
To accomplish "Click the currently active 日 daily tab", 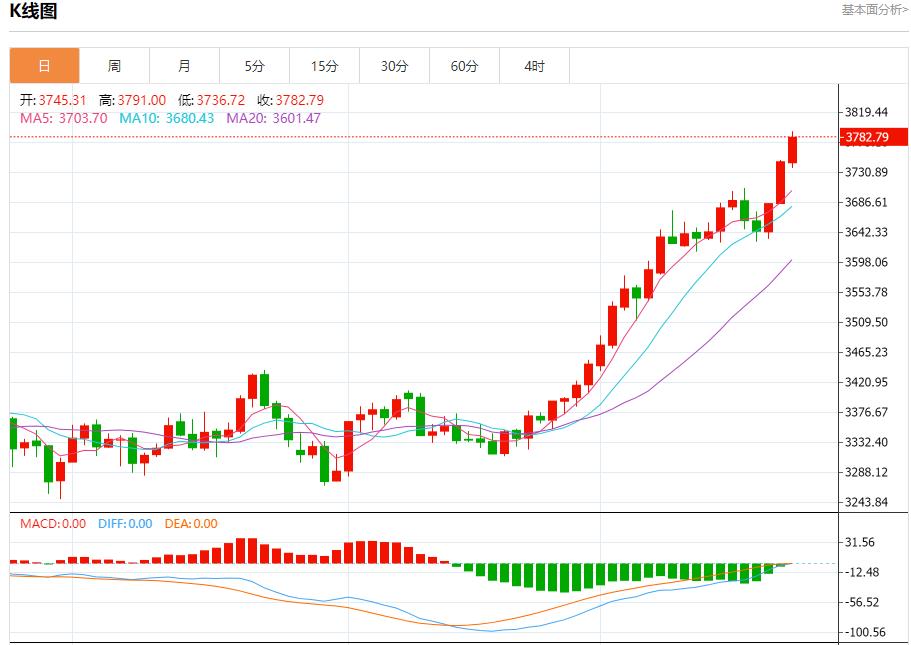I will [44, 65].
